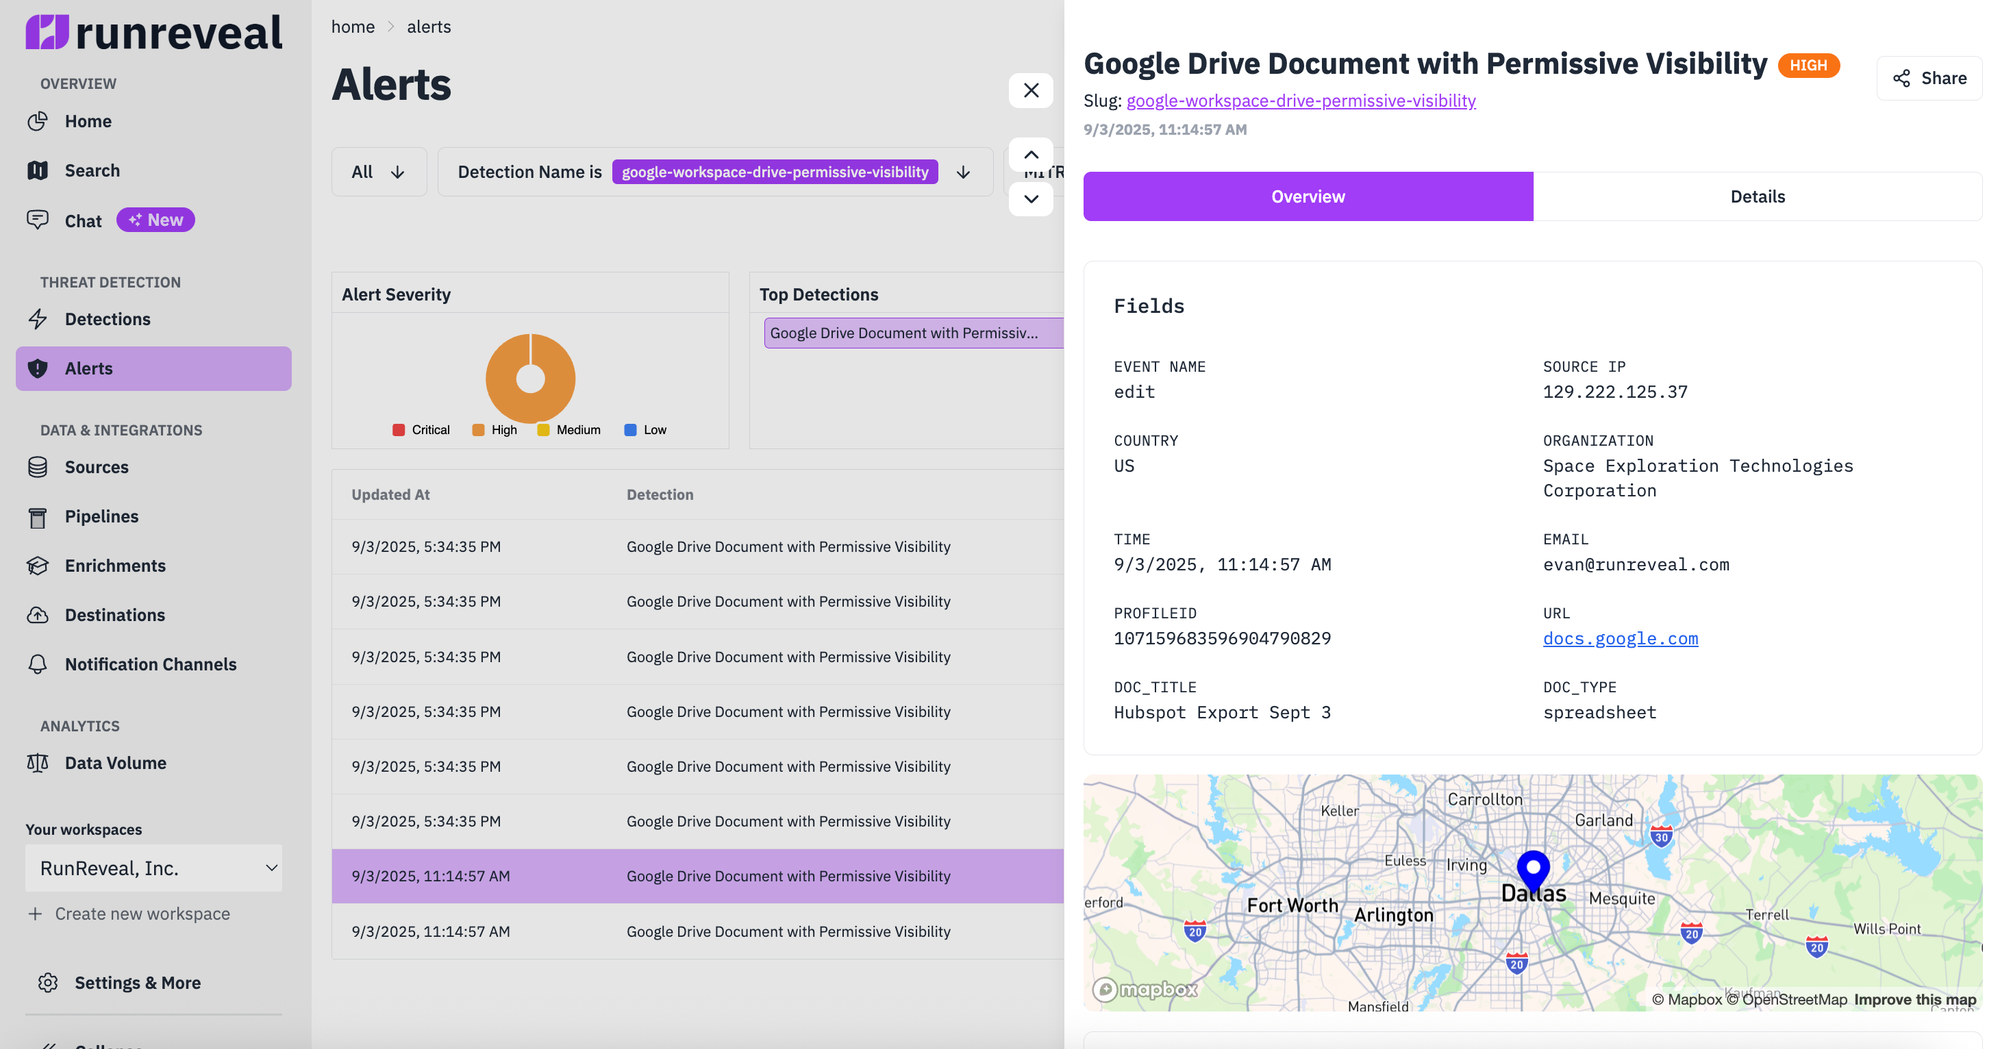Open Enrichments in the sidebar
This screenshot has height=1049, width=2000.
154,566
